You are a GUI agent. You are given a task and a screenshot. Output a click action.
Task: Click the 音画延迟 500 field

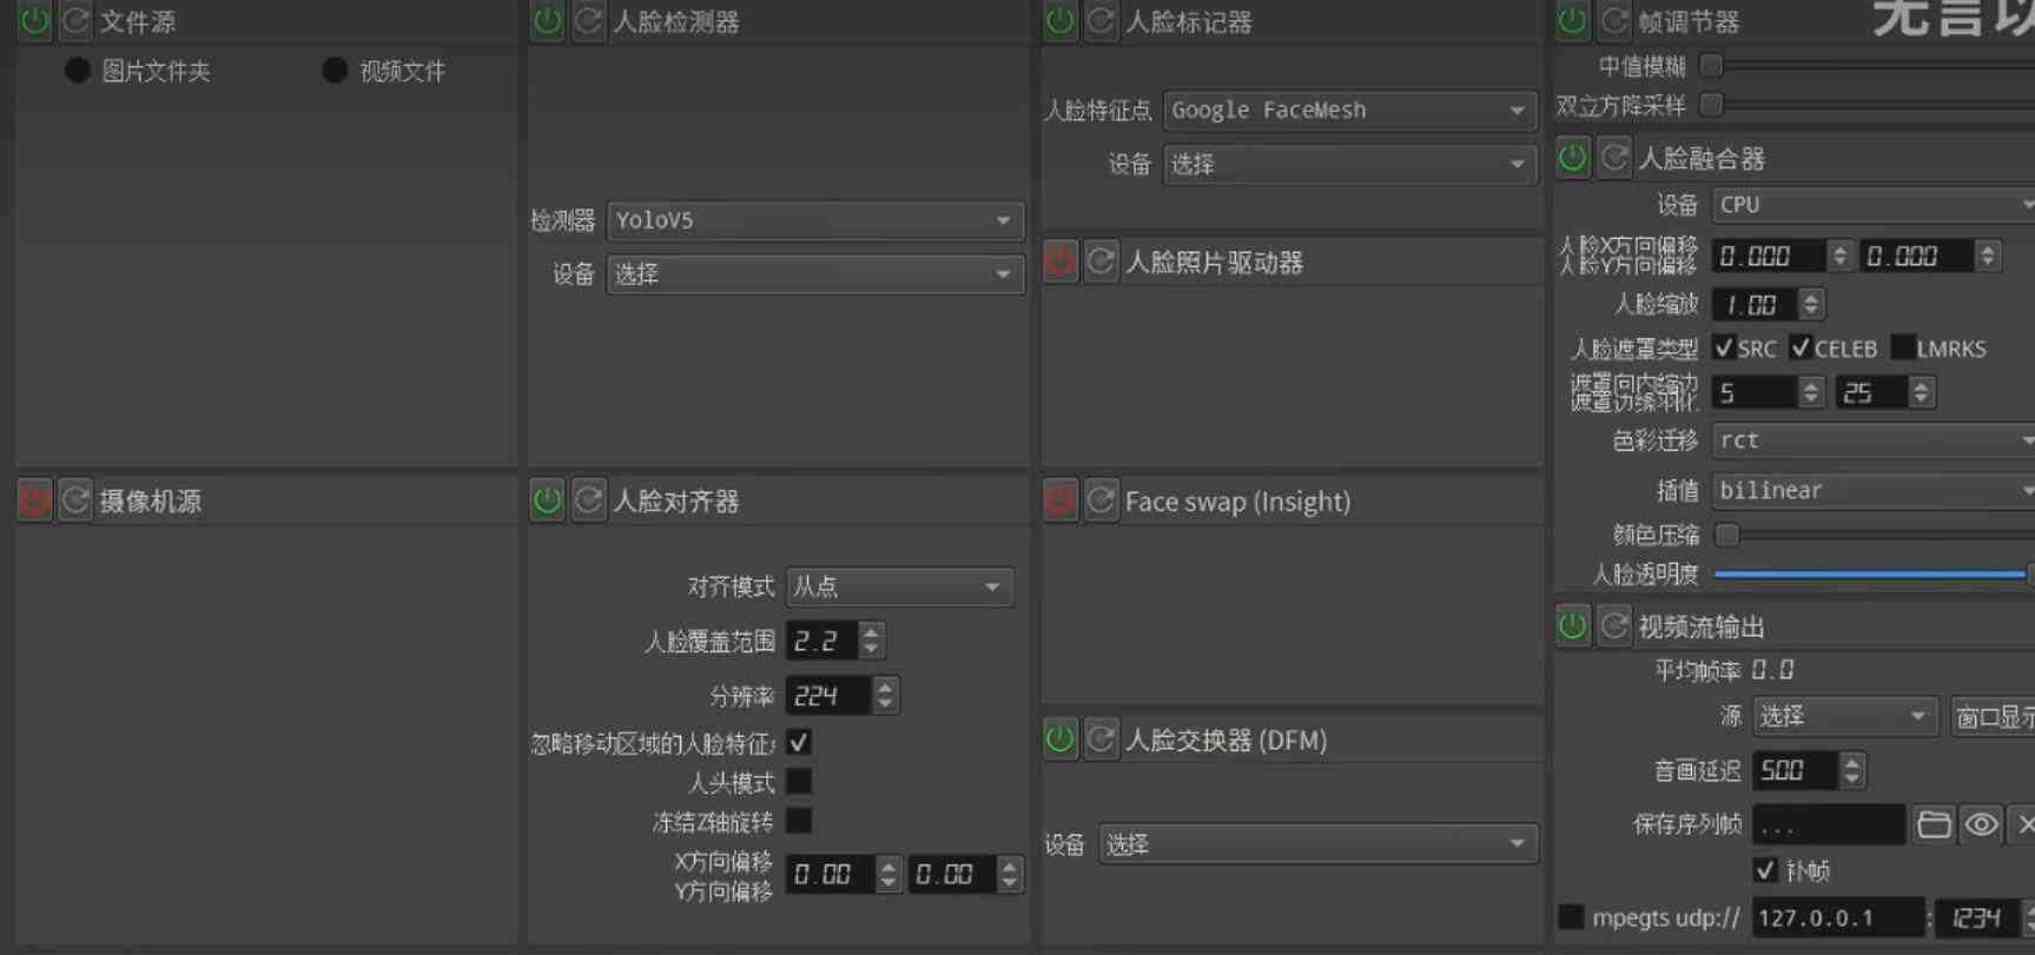click(1795, 770)
